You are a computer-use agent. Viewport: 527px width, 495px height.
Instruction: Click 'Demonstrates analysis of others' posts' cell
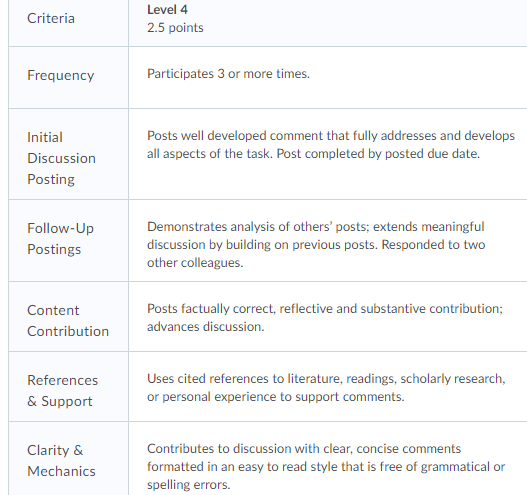[316, 244]
